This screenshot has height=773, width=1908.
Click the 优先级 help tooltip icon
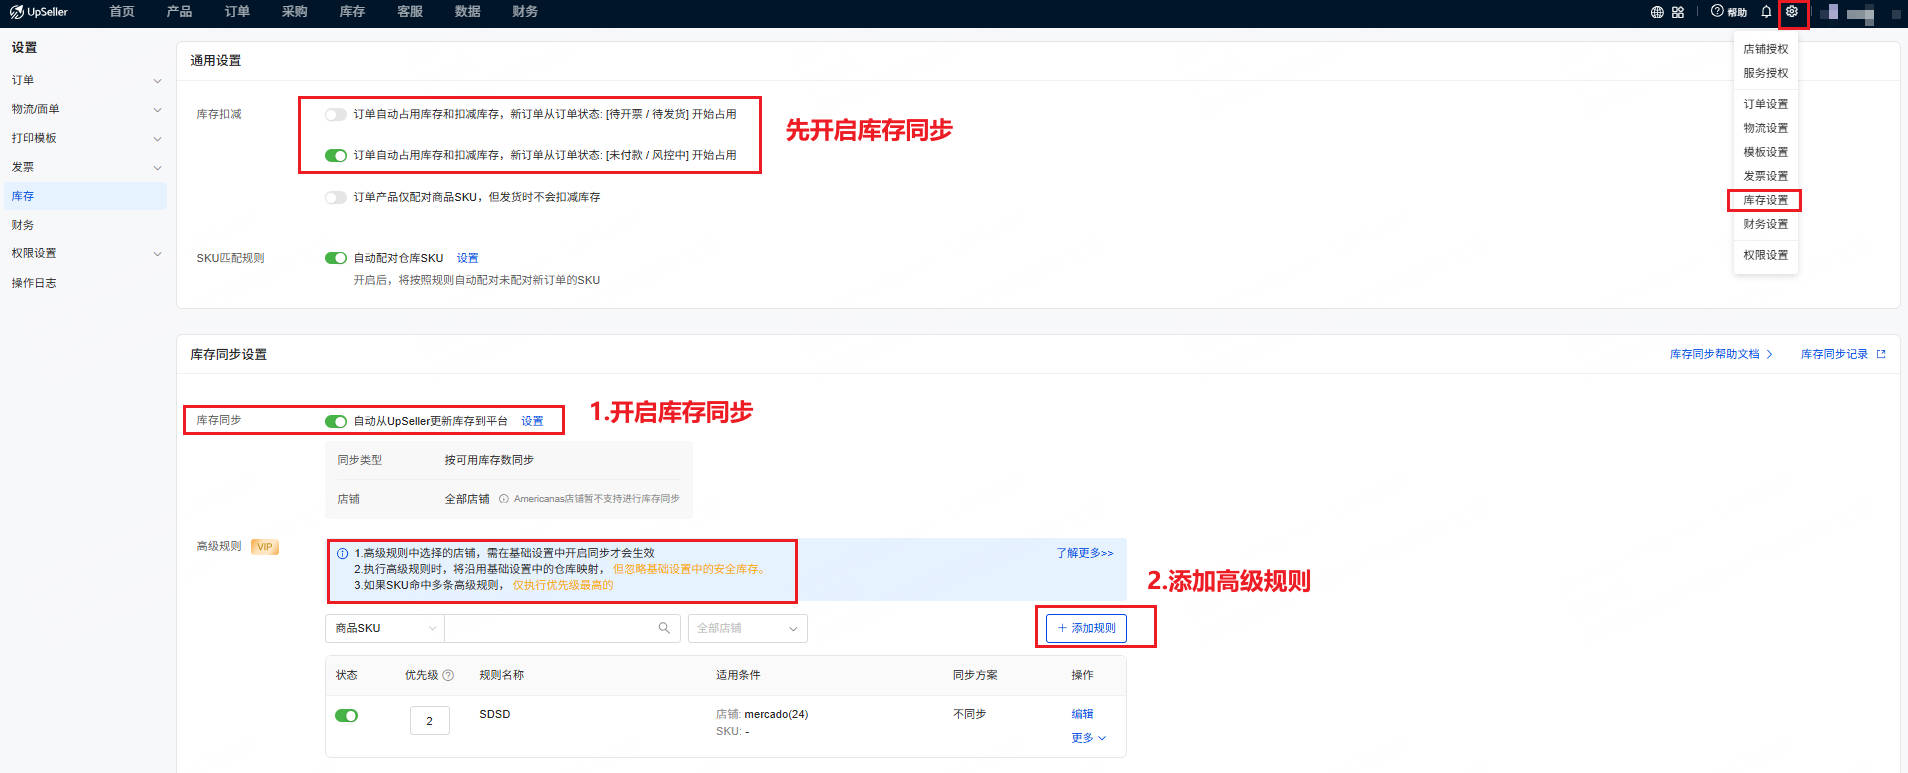(448, 675)
